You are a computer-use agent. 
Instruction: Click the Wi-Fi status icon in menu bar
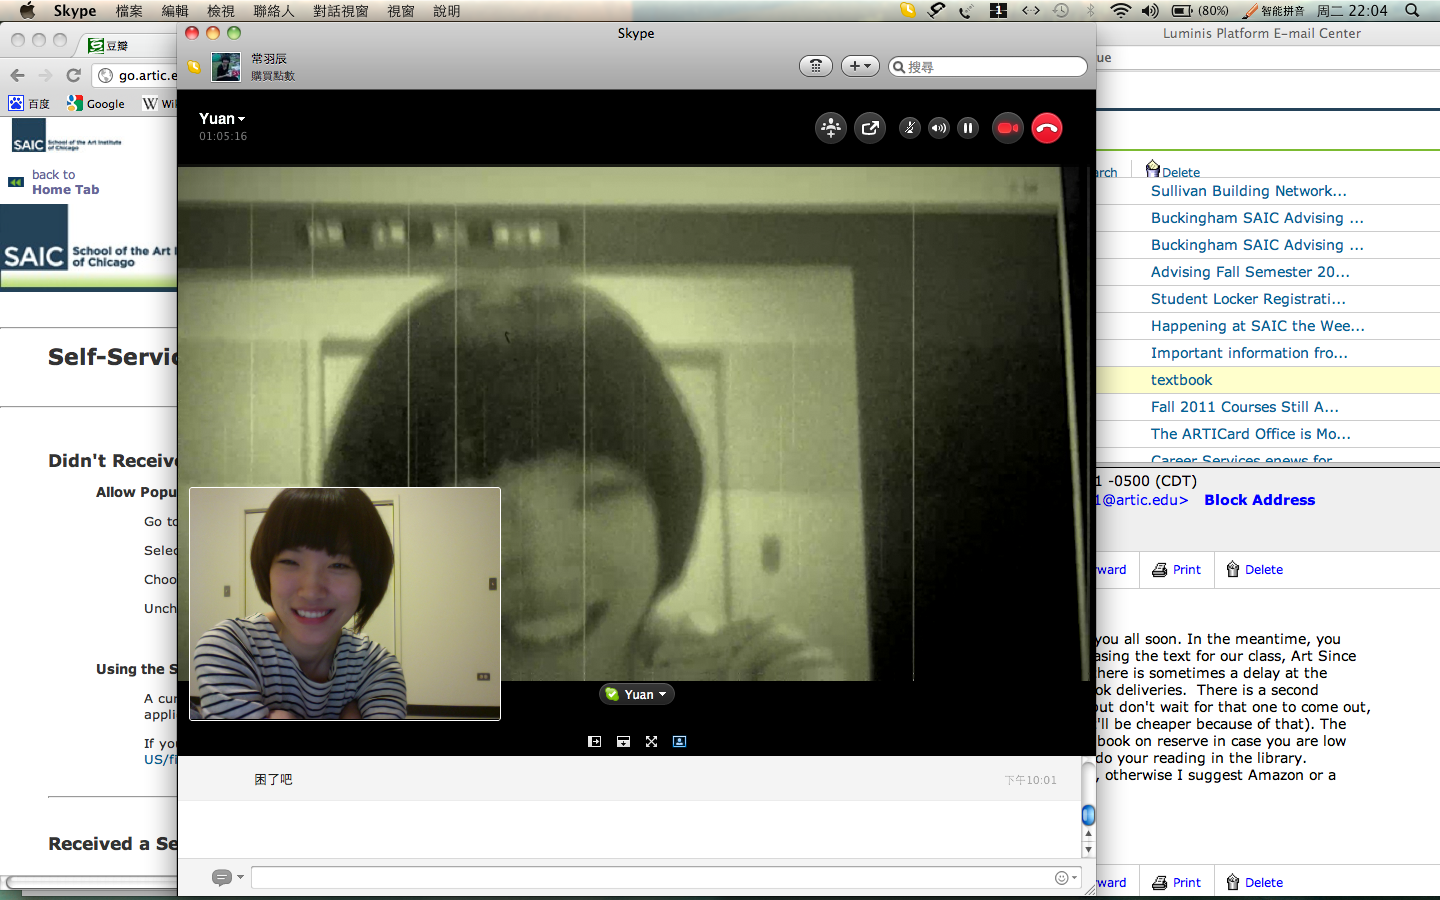click(1121, 10)
